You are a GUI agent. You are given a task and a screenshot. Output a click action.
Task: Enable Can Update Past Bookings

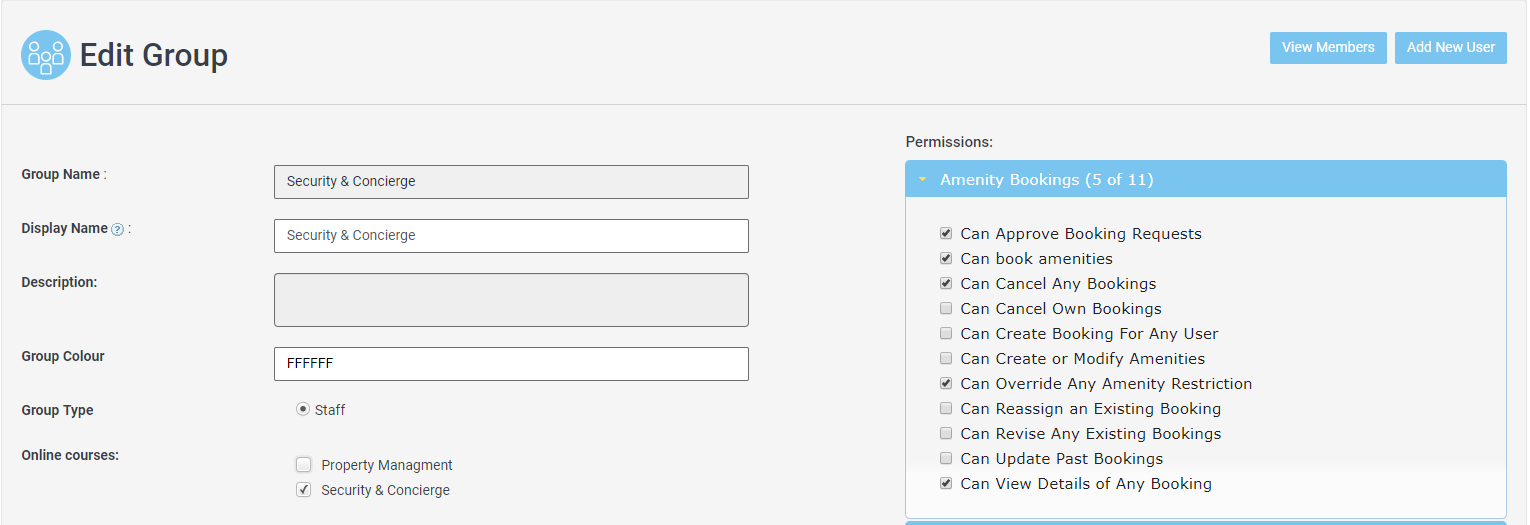tap(946, 459)
